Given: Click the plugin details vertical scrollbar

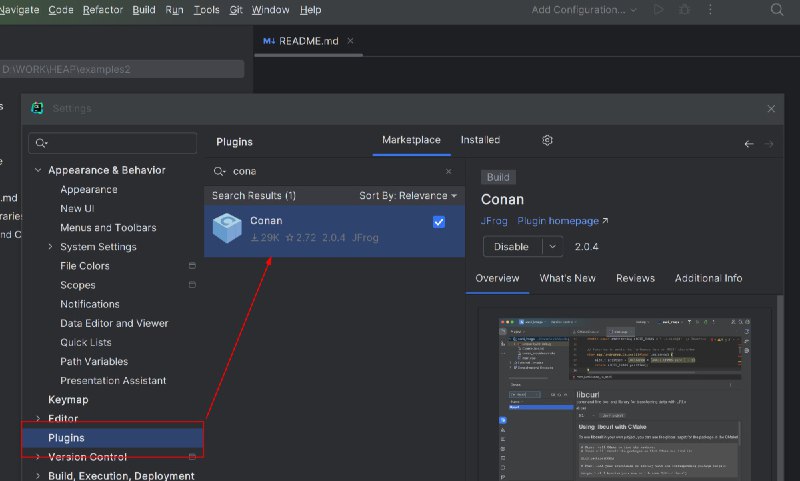Looking at the screenshot, I should (780, 388).
